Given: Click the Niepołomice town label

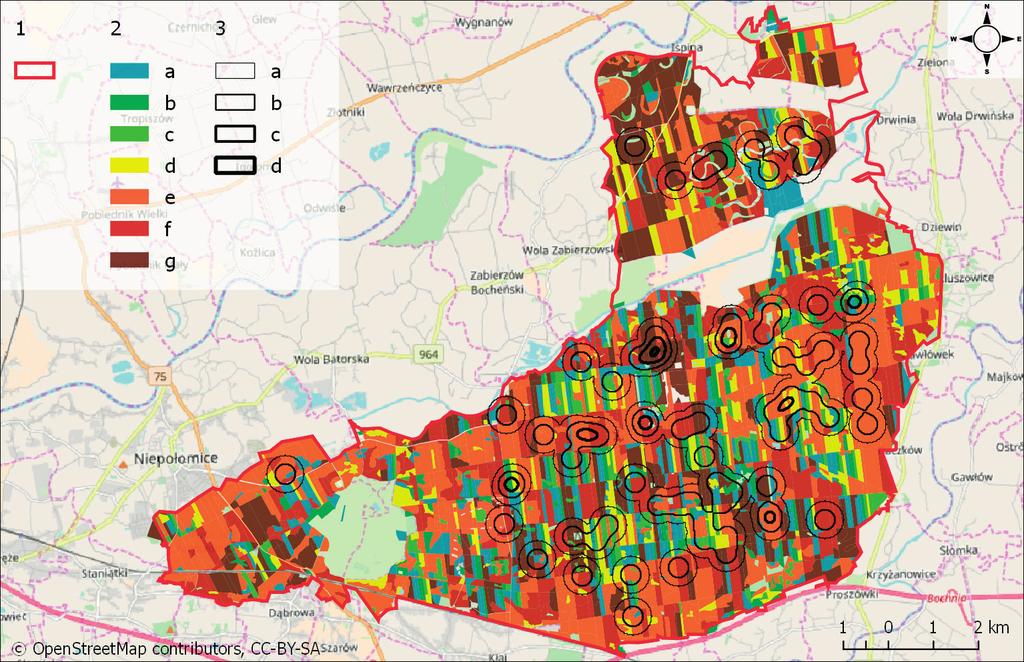Looking at the screenshot, I should tap(175, 458).
